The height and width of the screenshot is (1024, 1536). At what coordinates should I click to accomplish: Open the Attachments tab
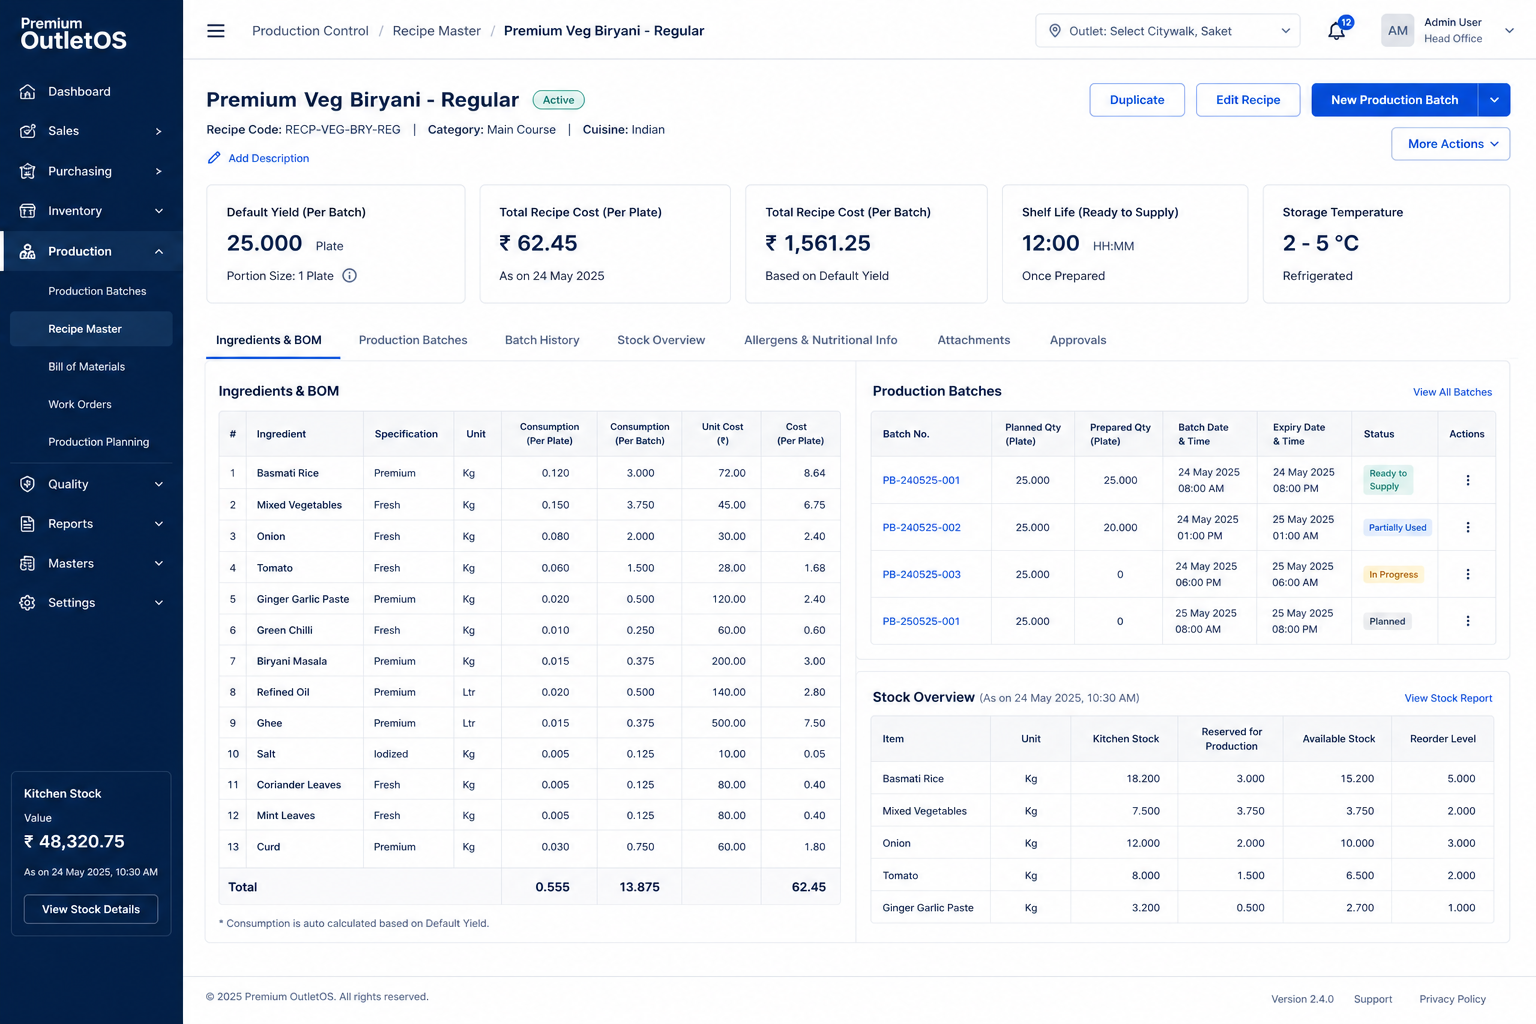pos(974,340)
